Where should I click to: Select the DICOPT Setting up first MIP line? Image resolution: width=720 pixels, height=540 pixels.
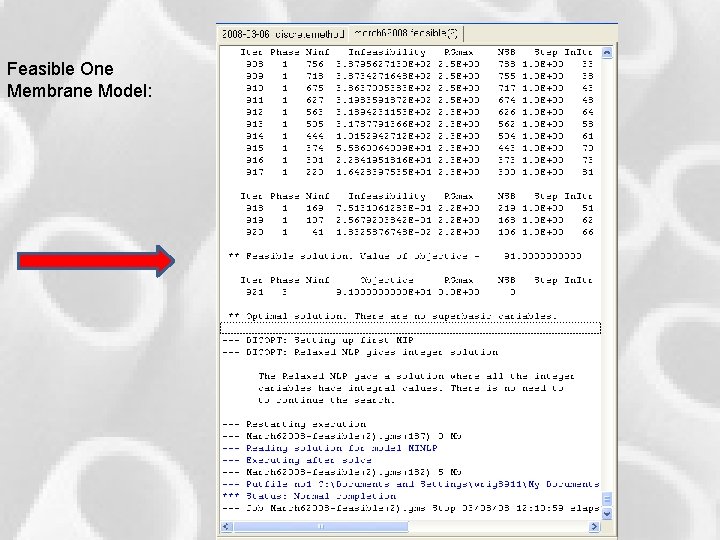318,340
